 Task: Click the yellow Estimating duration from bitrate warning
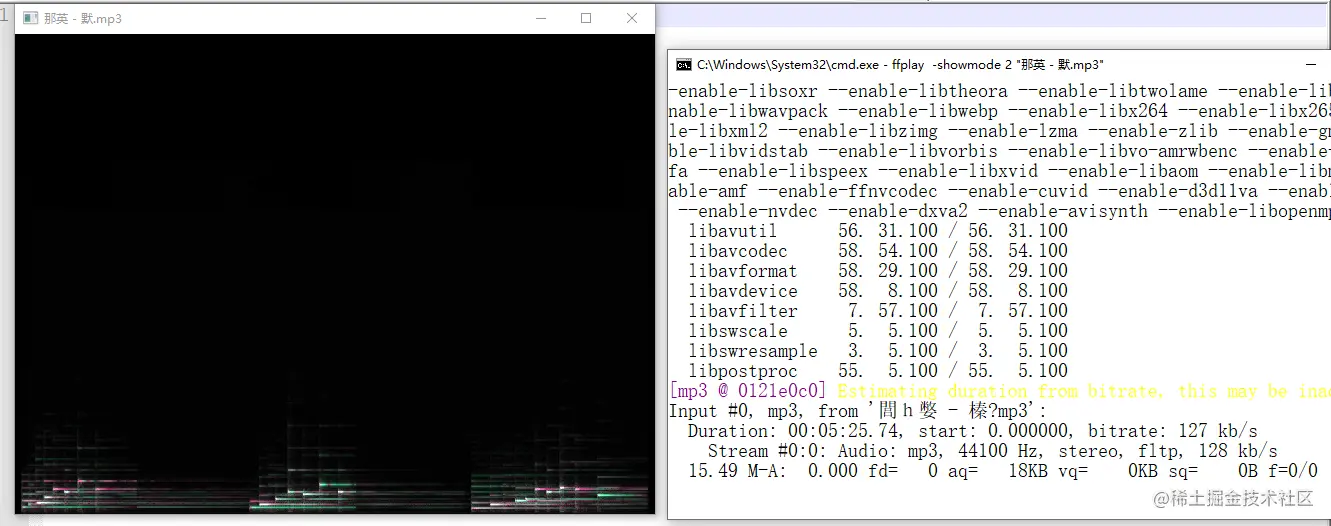click(1084, 391)
